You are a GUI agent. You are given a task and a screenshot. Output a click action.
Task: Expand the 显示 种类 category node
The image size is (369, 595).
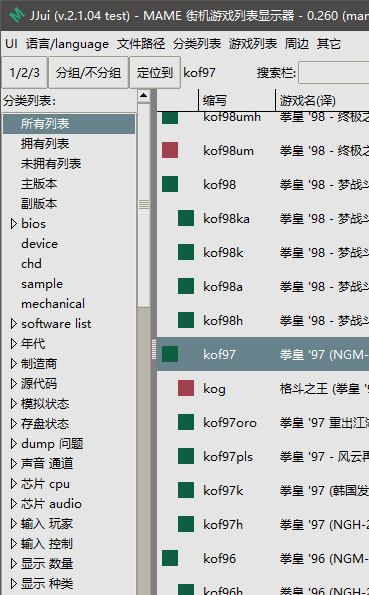coord(14,584)
